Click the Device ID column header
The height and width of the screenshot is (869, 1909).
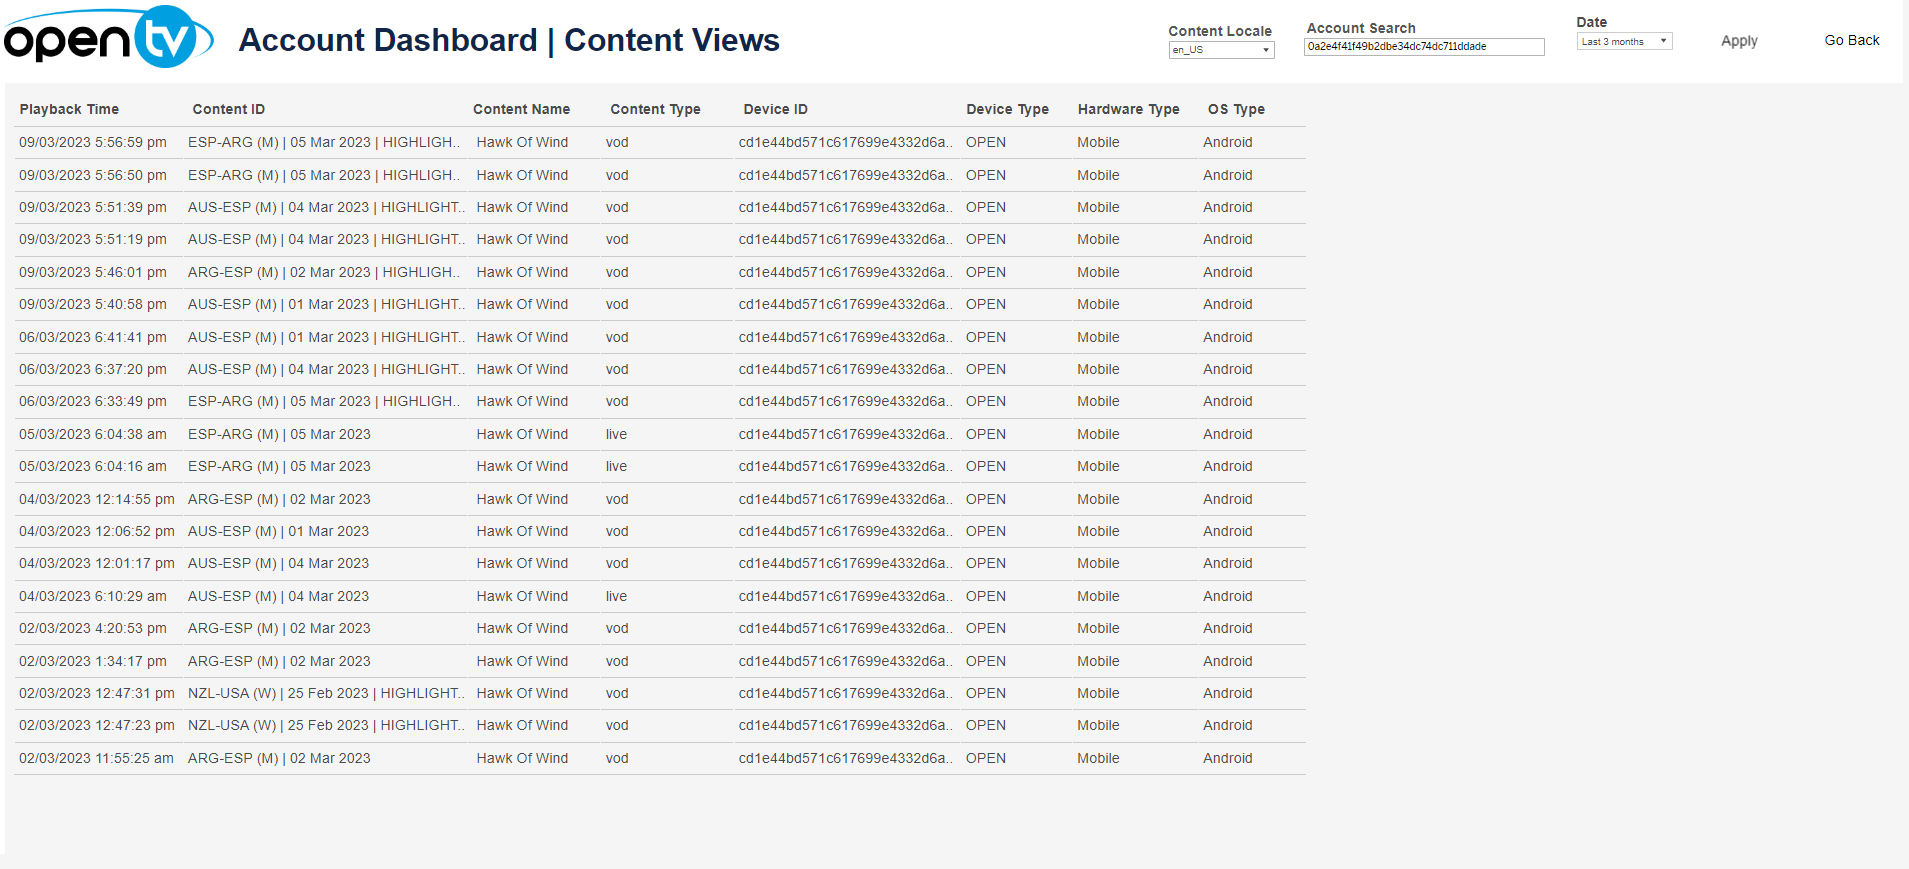(775, 110)
